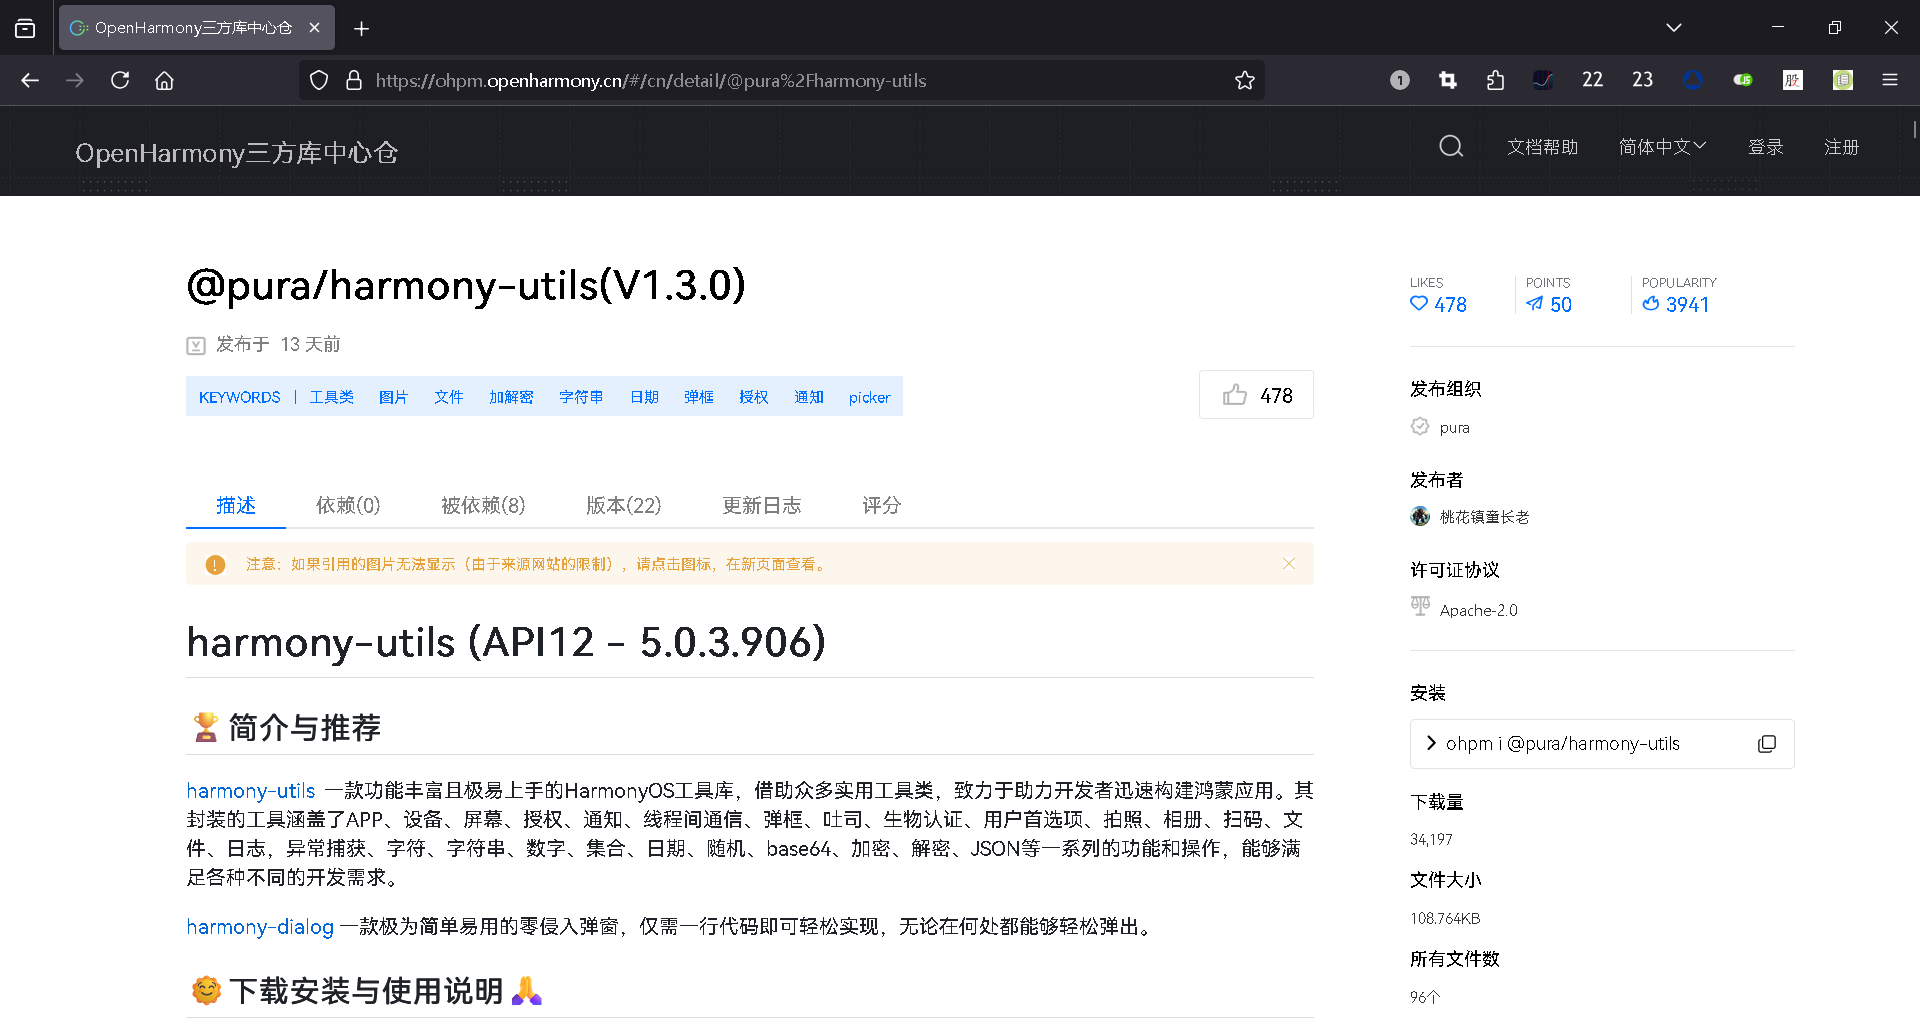Open the 更新日志 tab
The width and height of the screenshot is (1920, 1020).
coord(762,506)
